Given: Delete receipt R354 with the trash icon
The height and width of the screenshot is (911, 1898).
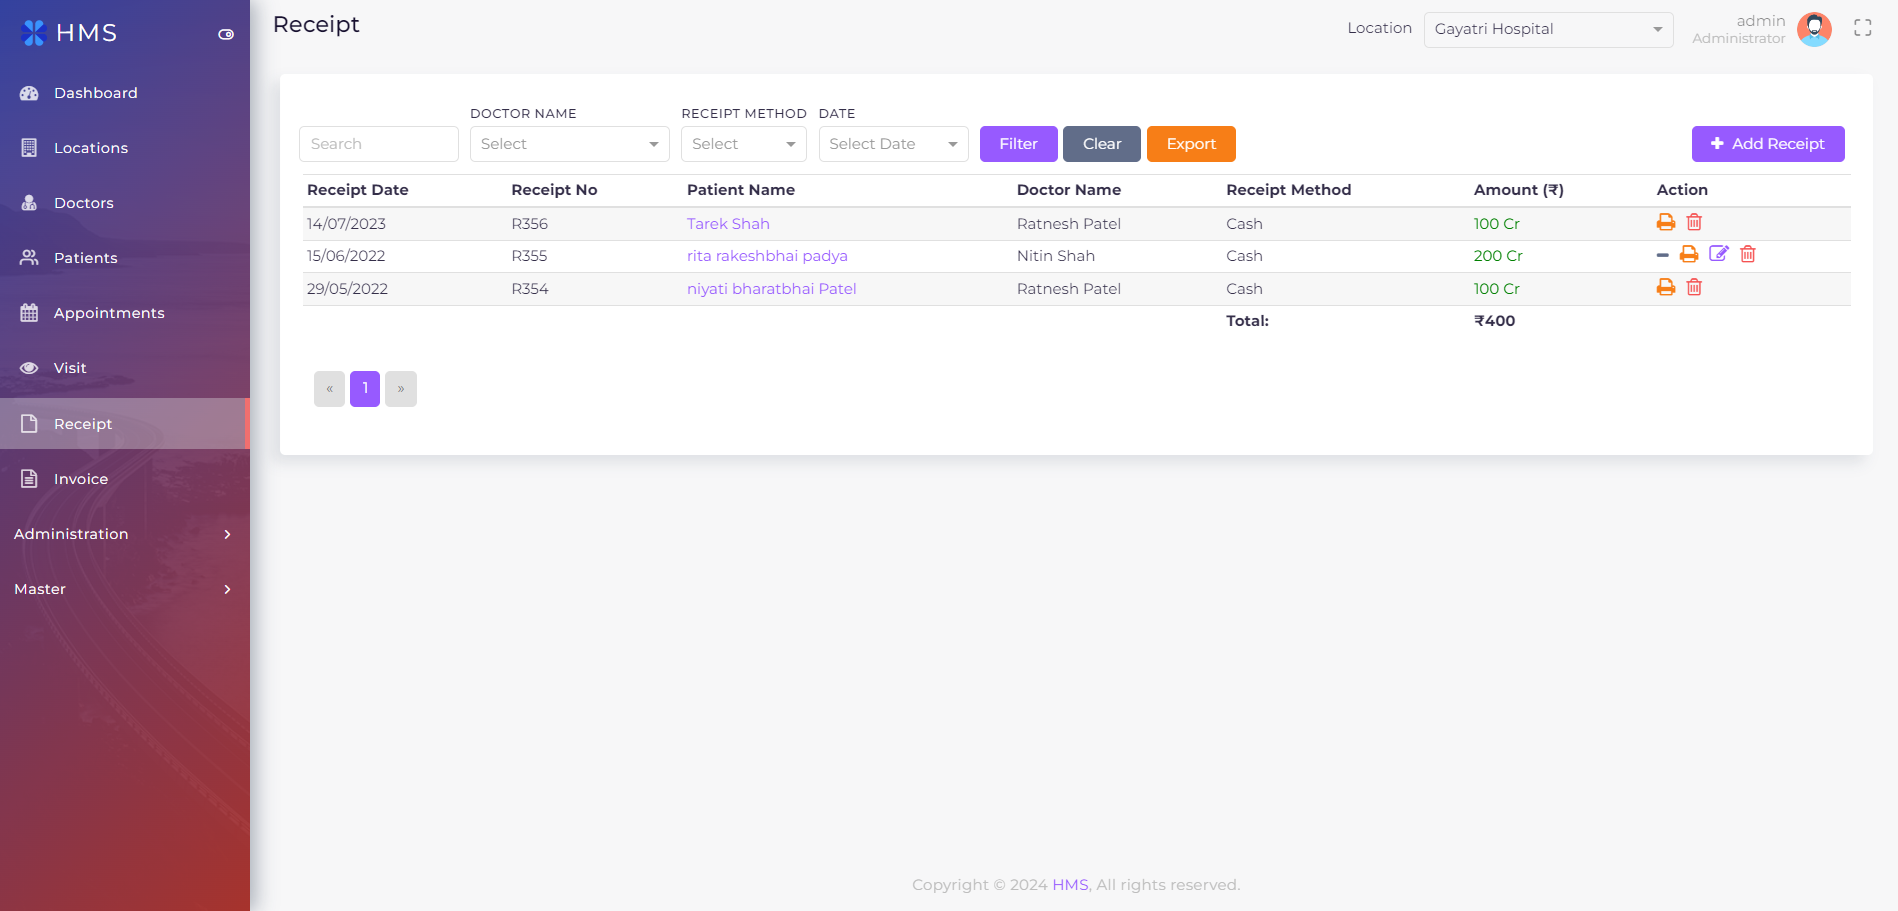Looking at the screenshot, I should tap(1694, 287).
